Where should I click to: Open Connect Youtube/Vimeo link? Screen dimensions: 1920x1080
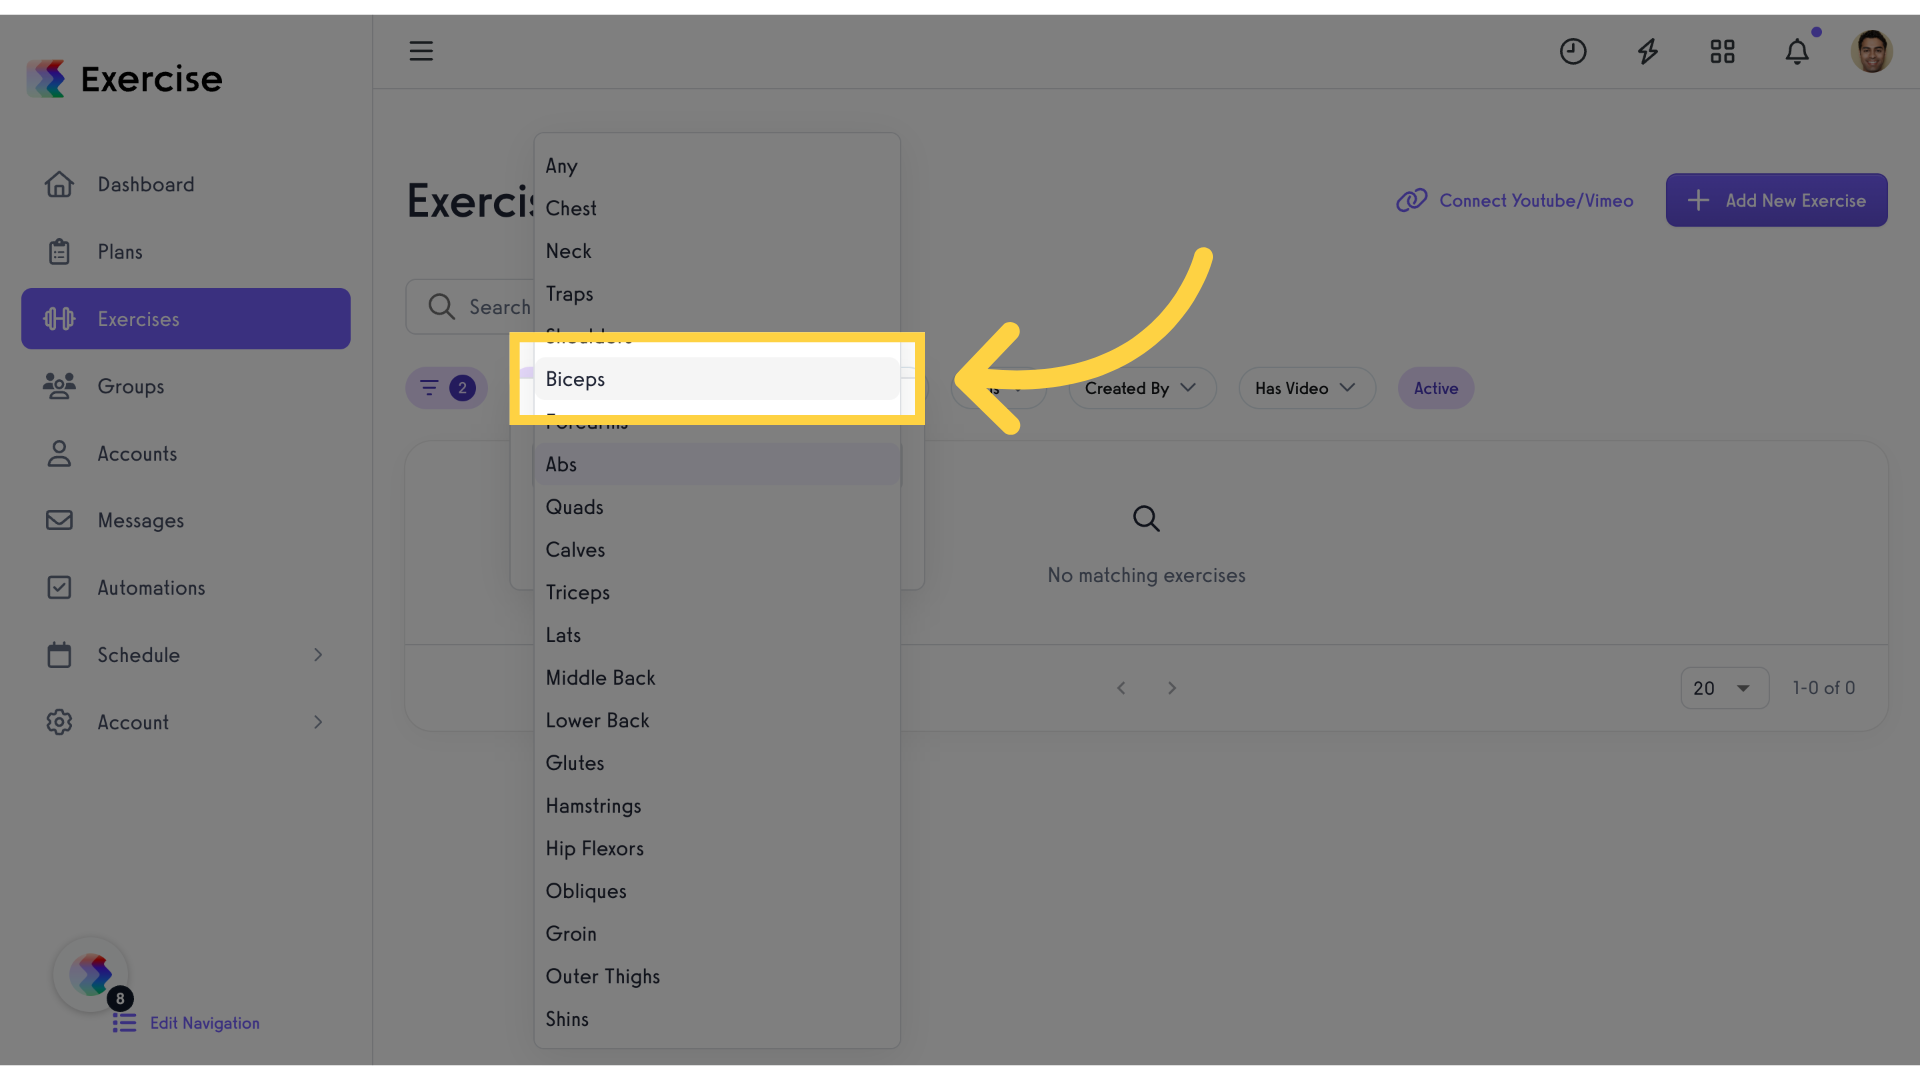pos(1514,200)
